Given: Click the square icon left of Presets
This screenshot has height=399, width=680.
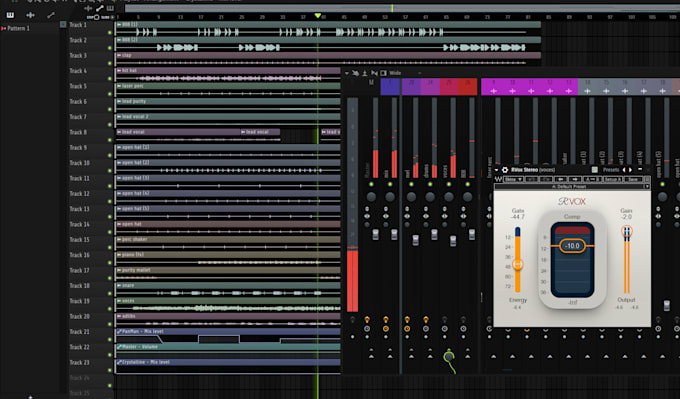Looking at the screenshot, I should pos(595,170).
